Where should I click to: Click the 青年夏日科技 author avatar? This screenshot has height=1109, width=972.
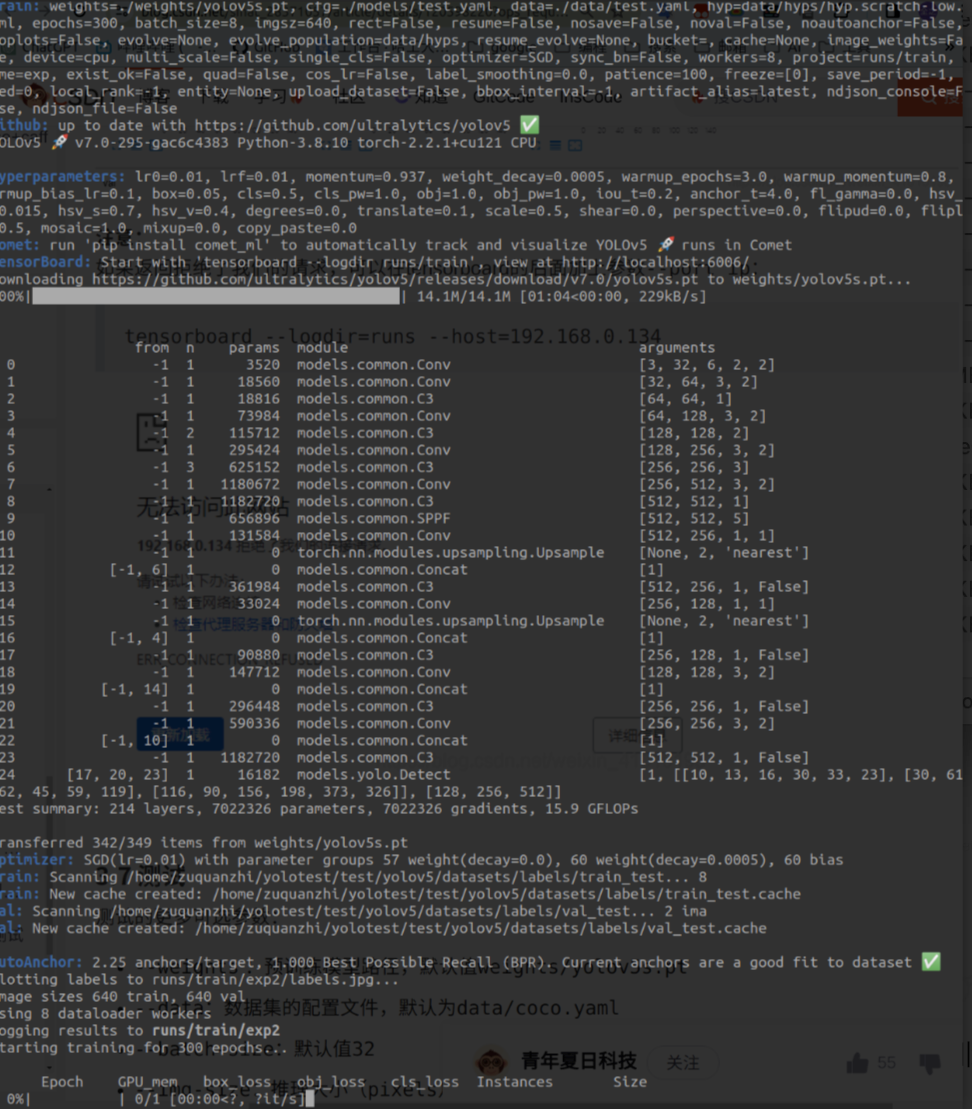pos(491,1062)
